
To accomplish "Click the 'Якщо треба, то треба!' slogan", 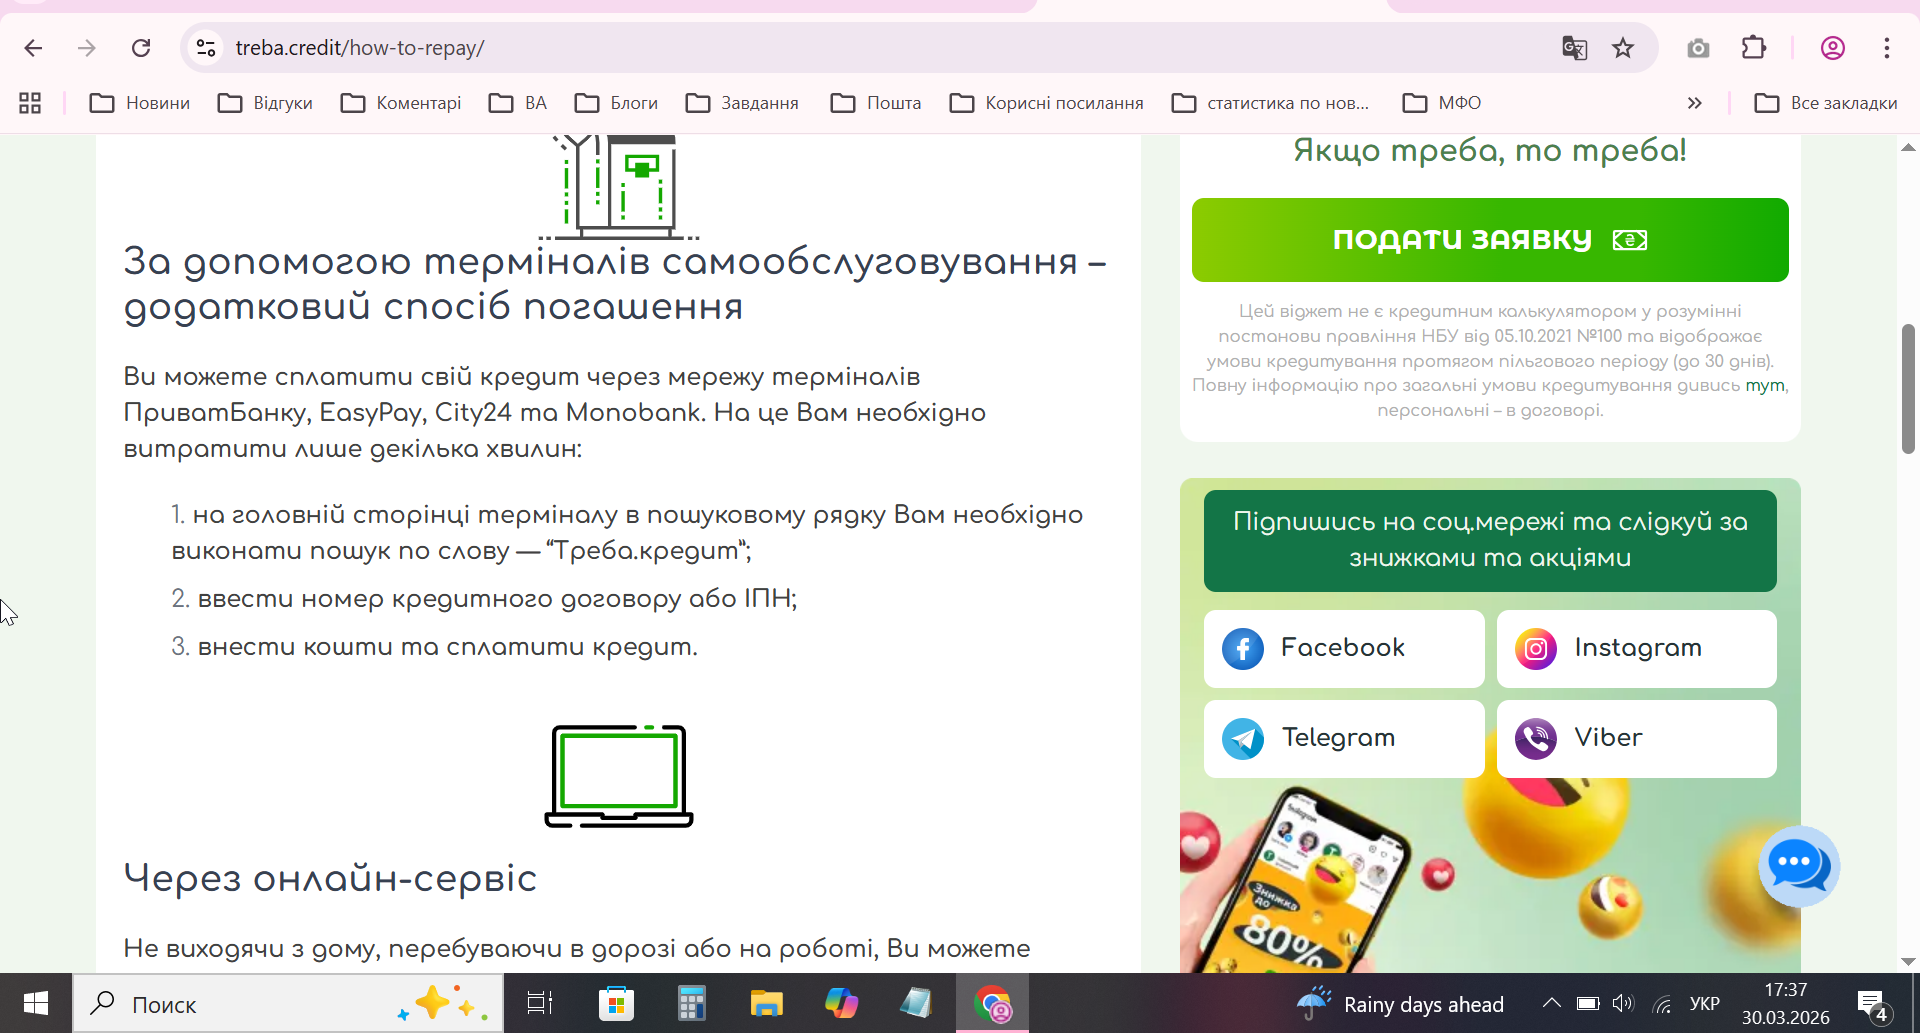I will point(1490,151).
